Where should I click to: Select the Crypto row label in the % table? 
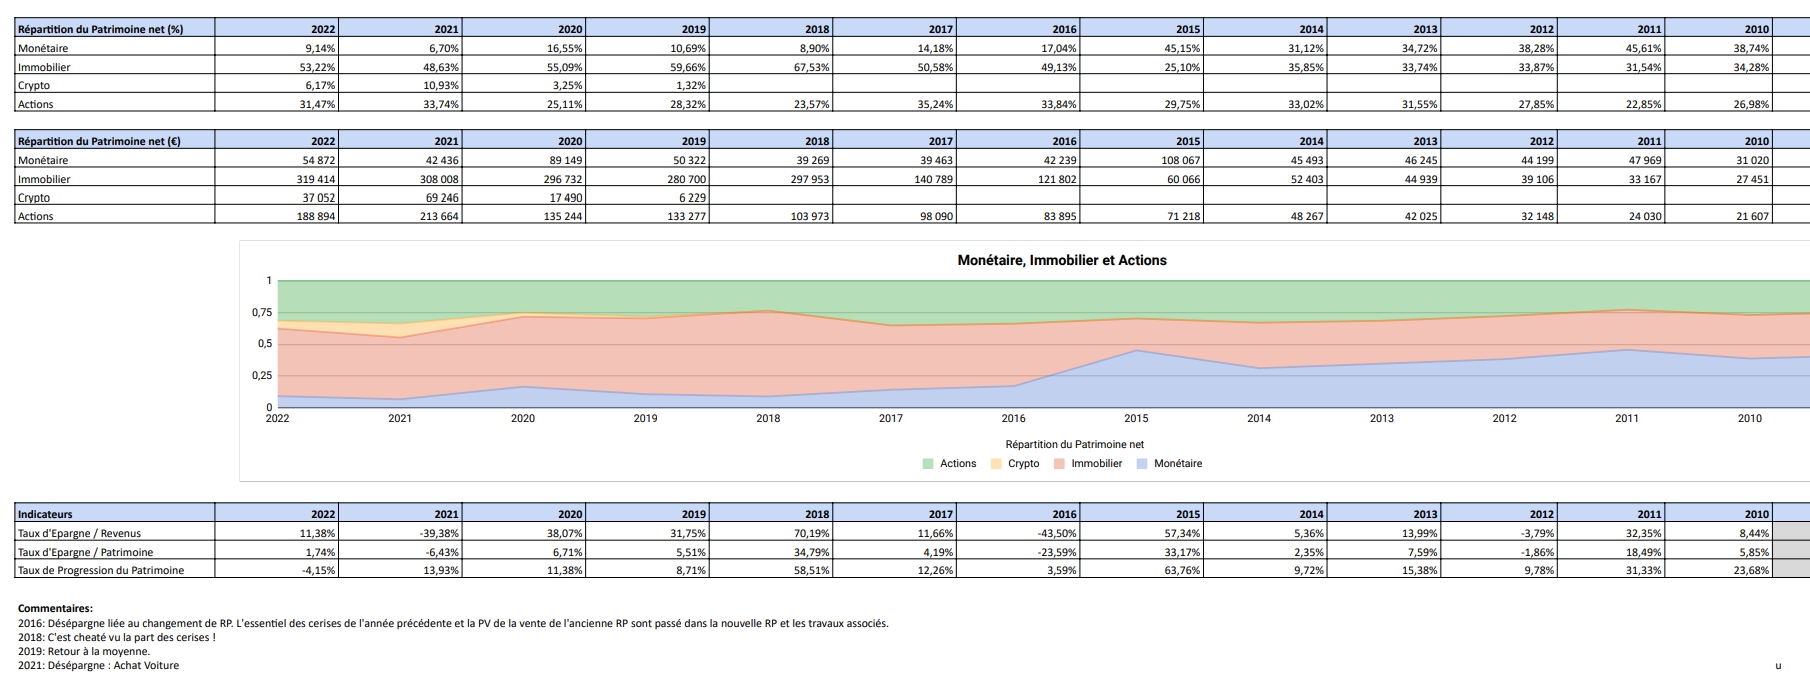click(x=114, y=85)
